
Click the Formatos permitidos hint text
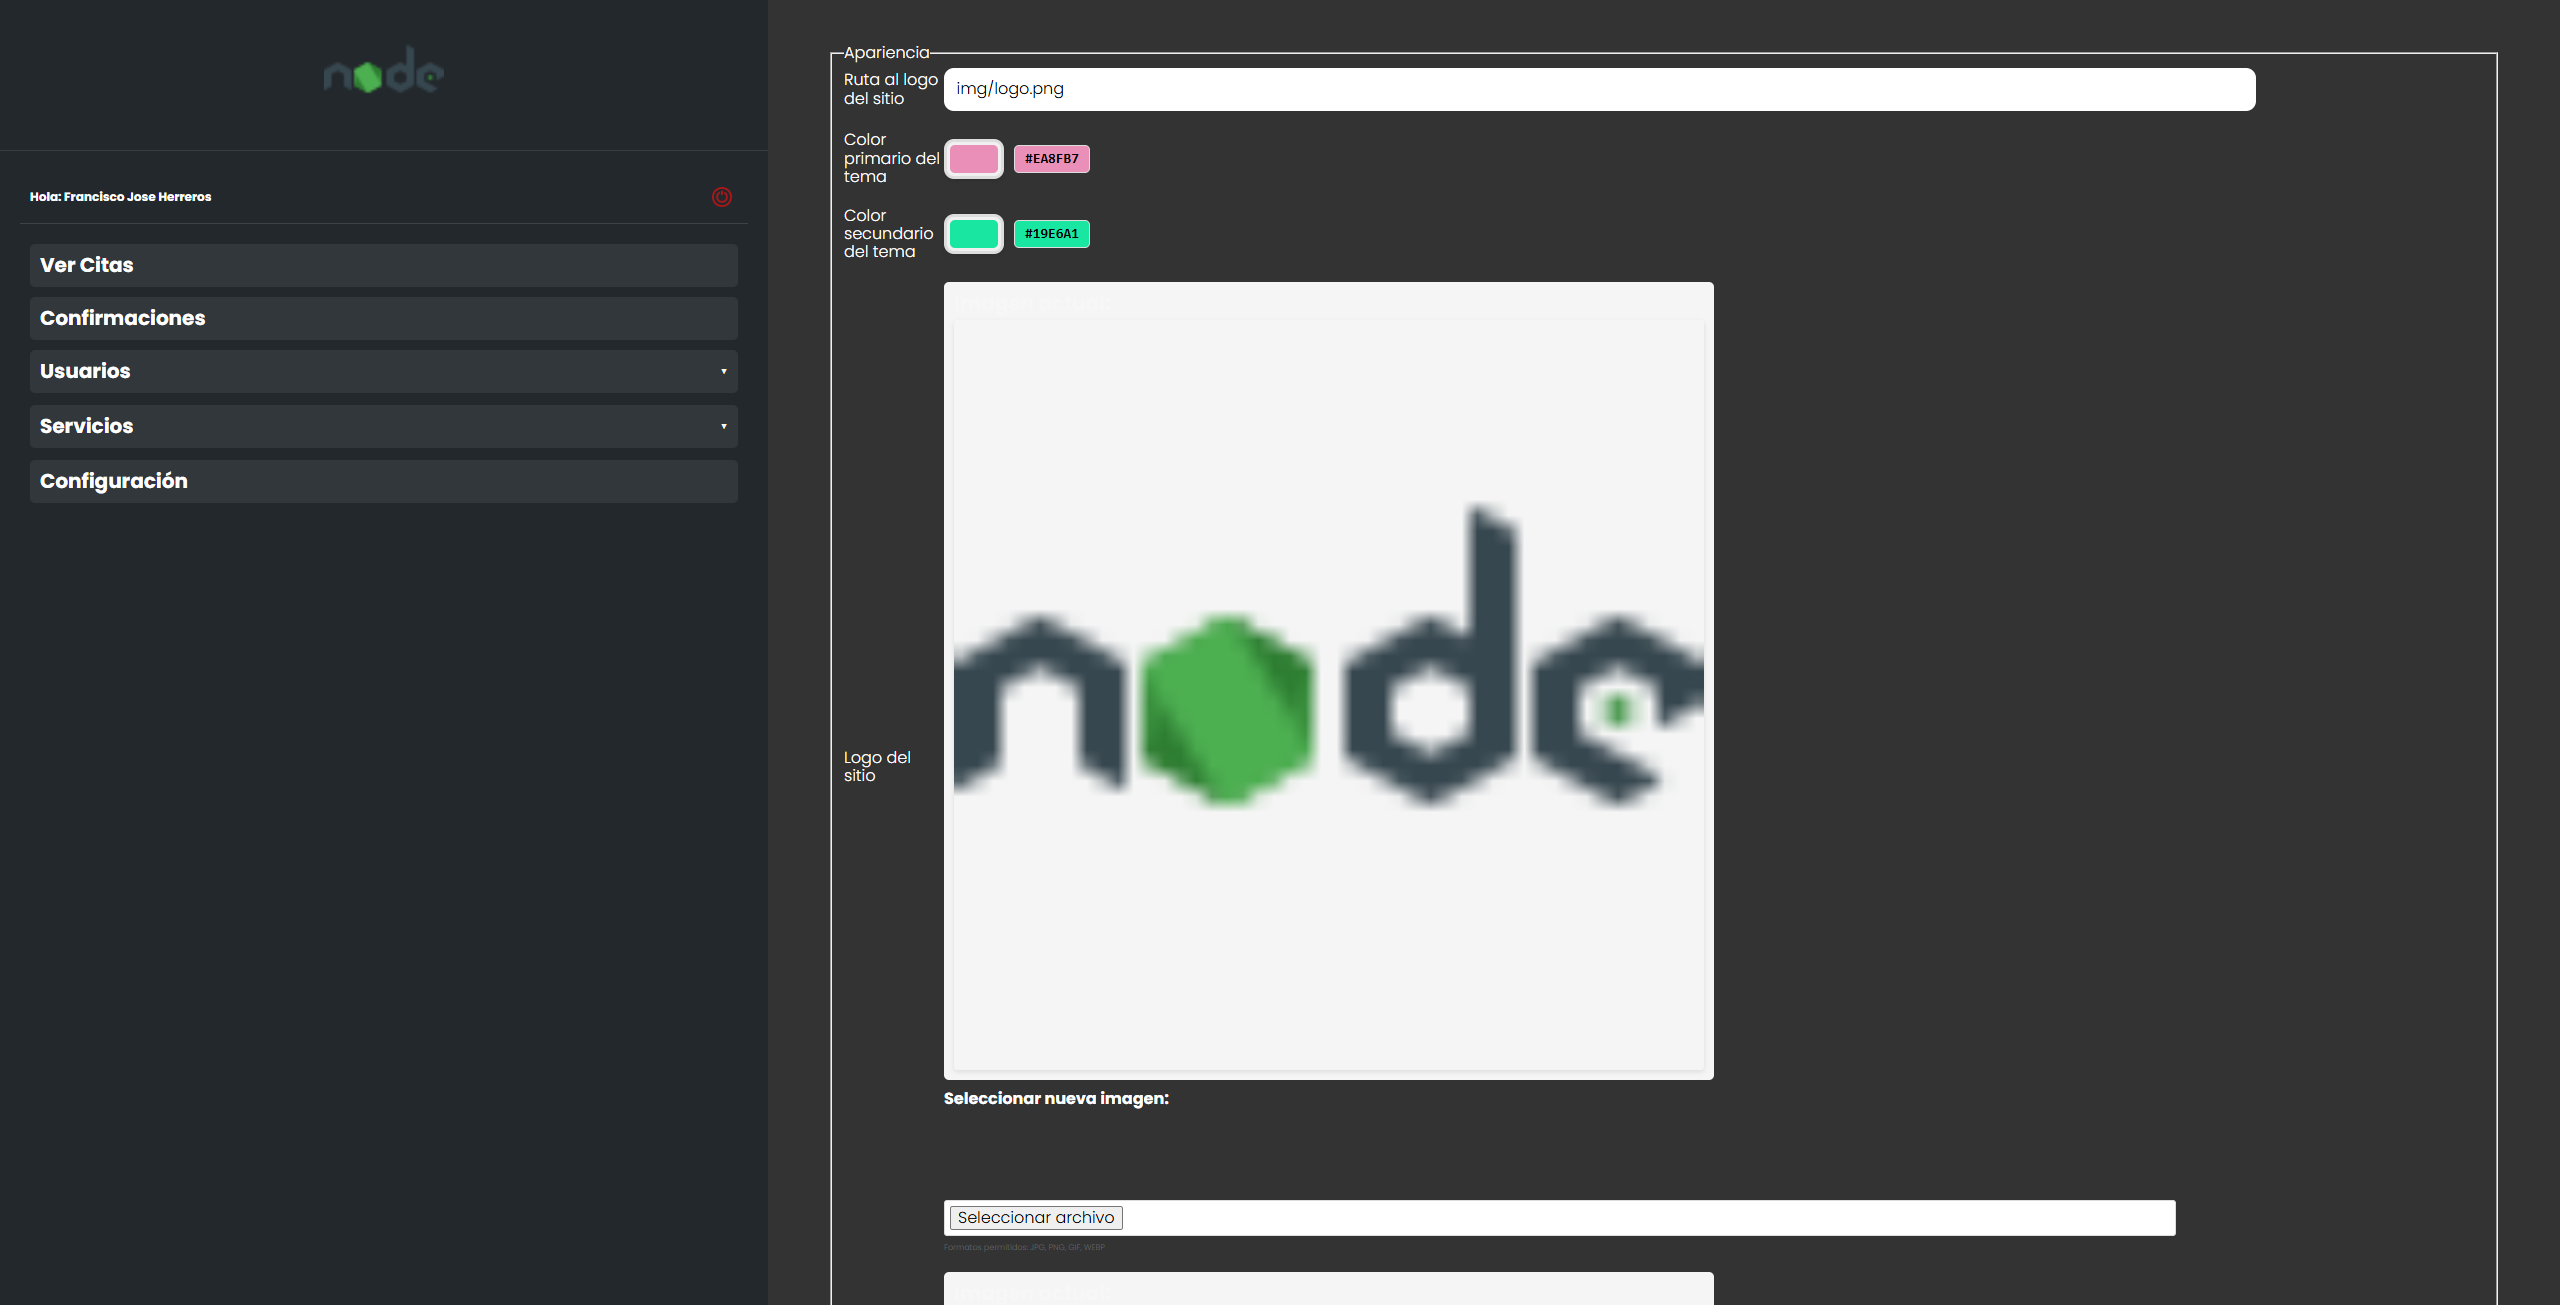1024,1247
